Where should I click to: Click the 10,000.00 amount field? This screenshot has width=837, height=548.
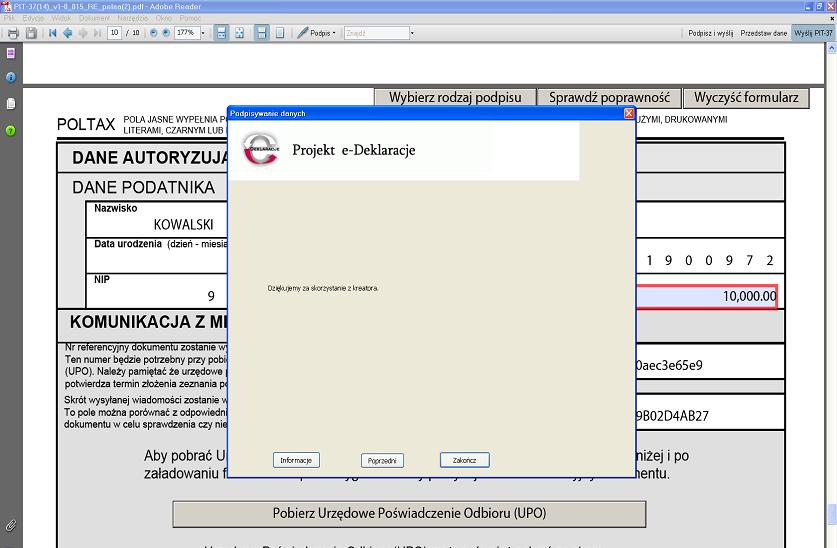(706, 296)
